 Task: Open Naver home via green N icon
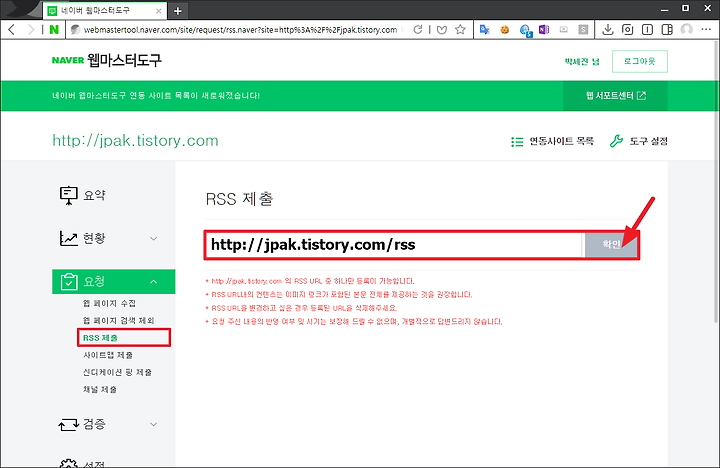54,30
